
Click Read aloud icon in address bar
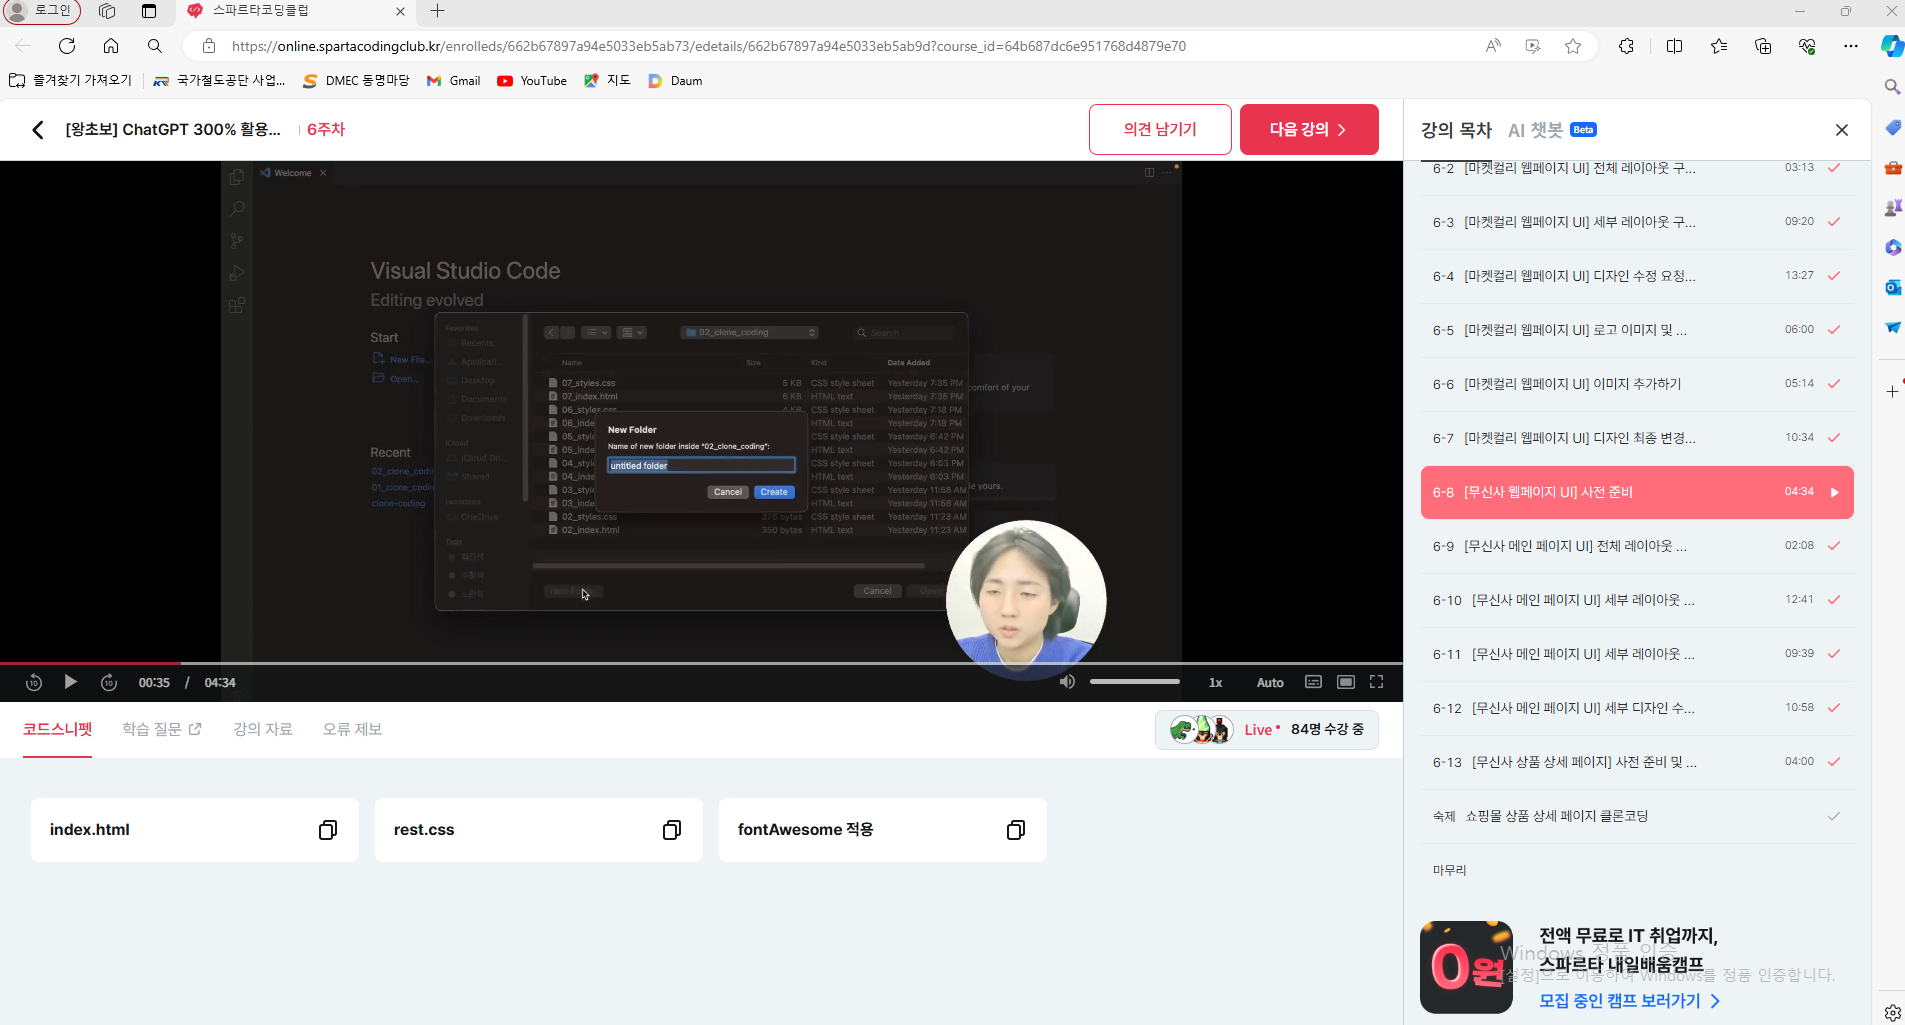coord(1493,46)
